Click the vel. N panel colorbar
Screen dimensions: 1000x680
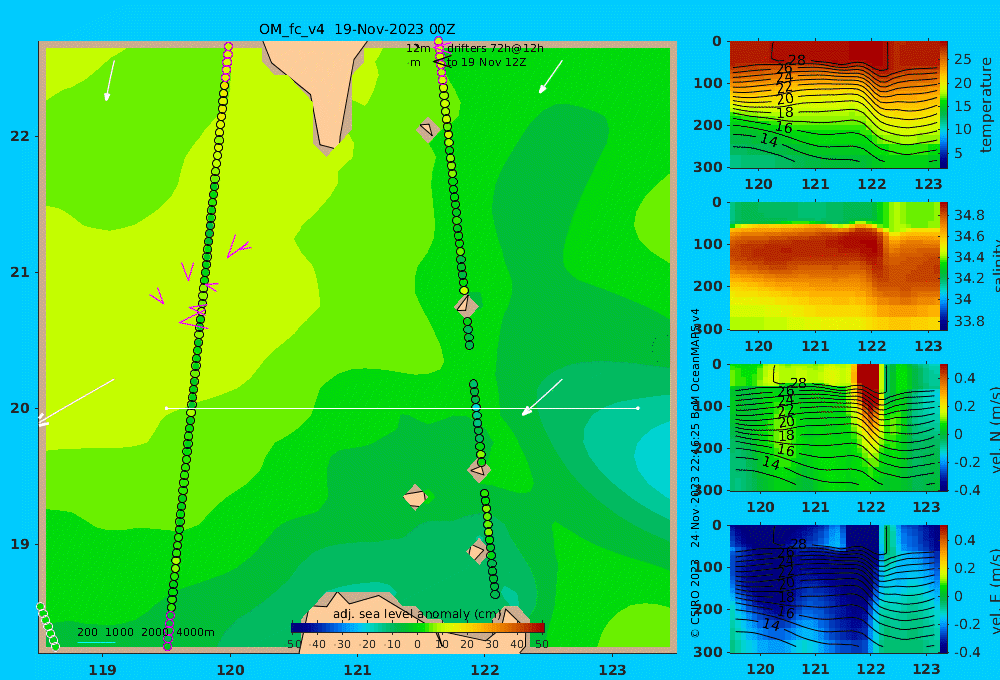click(x=944, y=427)
